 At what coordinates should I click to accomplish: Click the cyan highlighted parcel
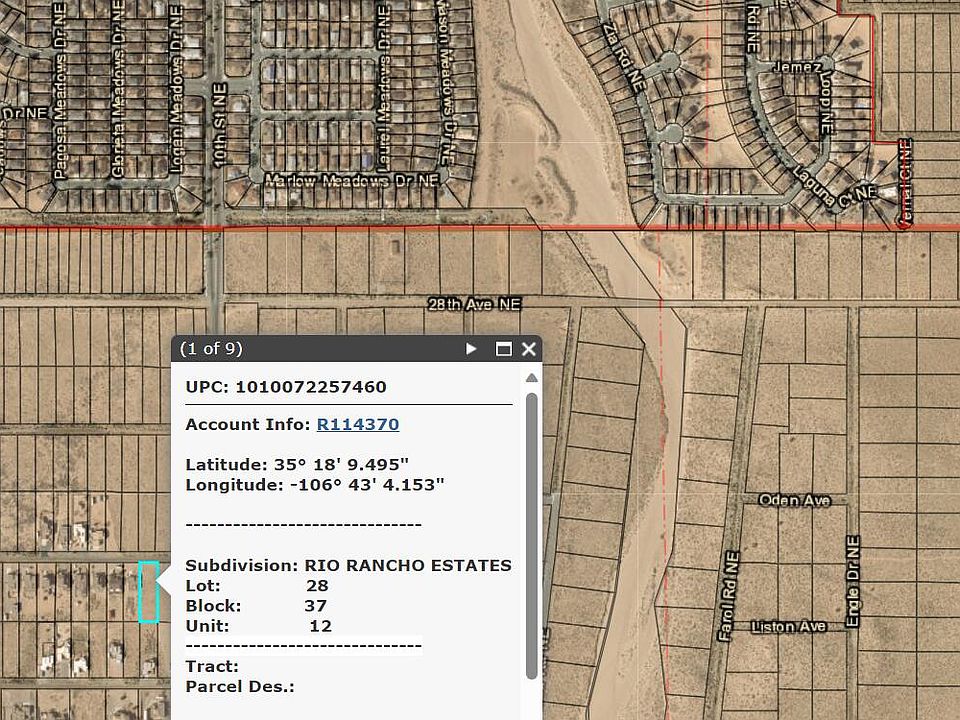[148, 591]
